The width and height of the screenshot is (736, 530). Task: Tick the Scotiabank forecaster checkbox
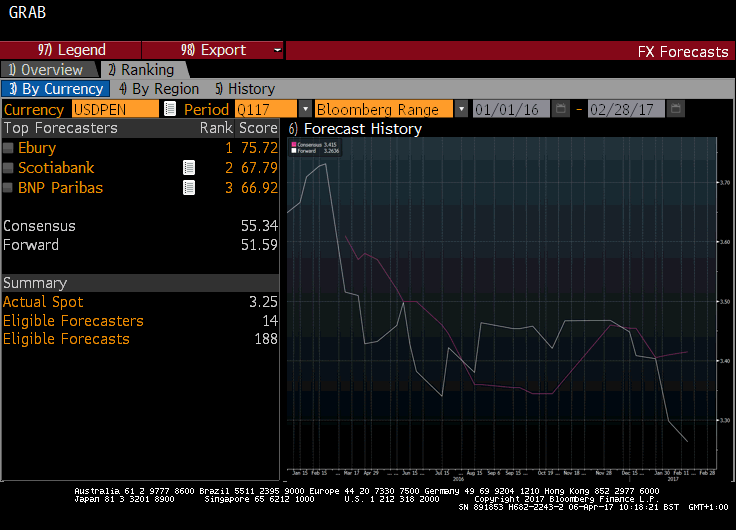[x=8, y=168]
